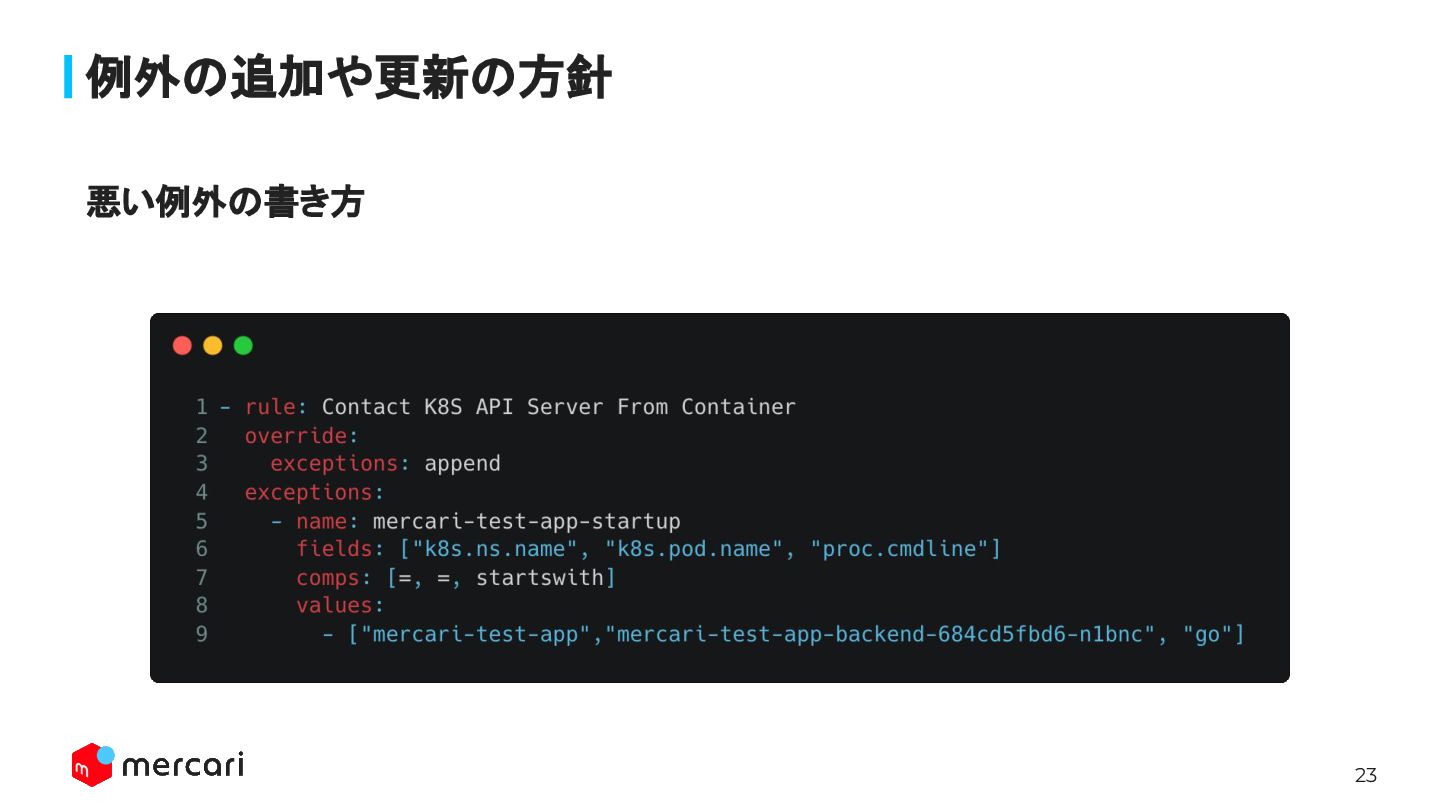Click the startswith comparator on line 7
The width and height of the screenshot is (1440, 810).
540,578
